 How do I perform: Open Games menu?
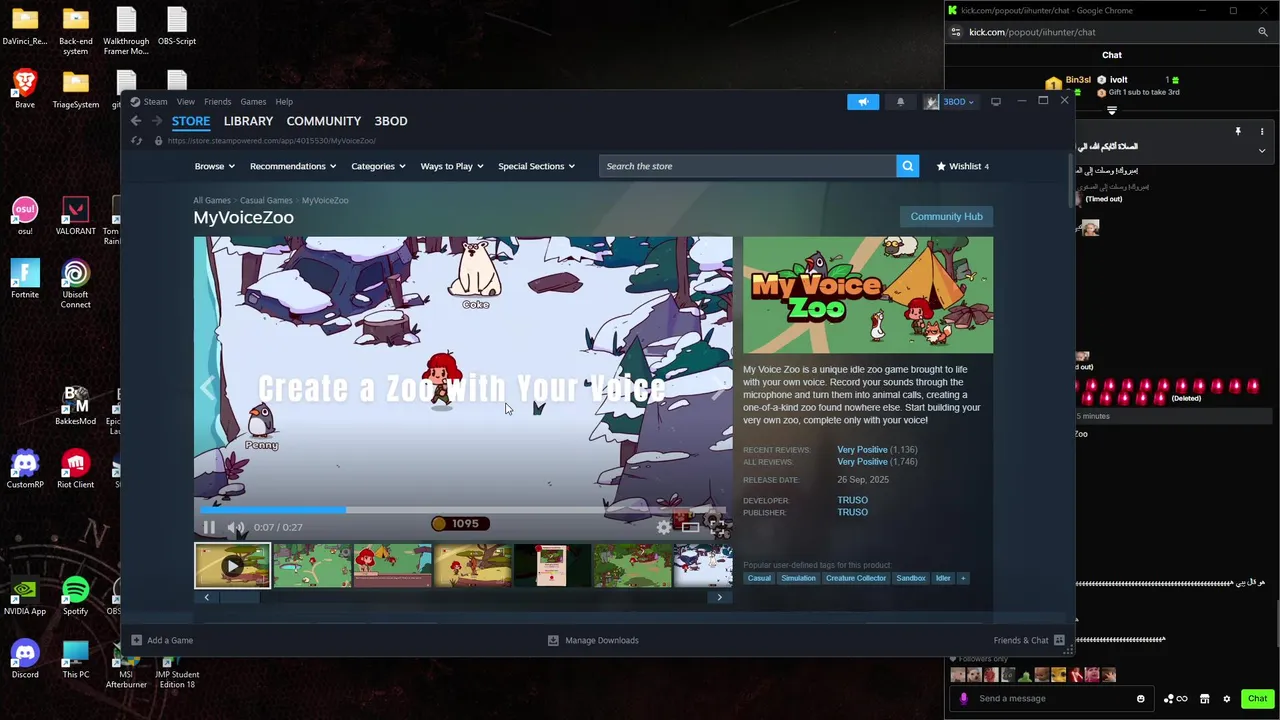[x=253, y=101]
